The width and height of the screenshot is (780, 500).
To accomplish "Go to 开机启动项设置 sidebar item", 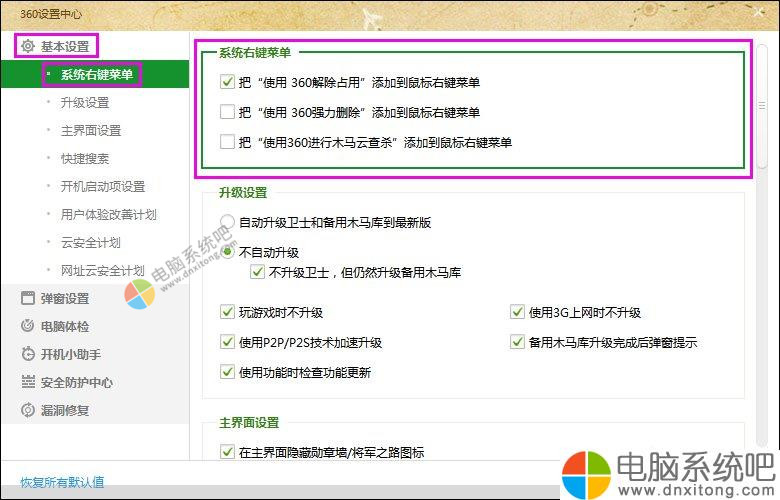I will tap(103, 186).
